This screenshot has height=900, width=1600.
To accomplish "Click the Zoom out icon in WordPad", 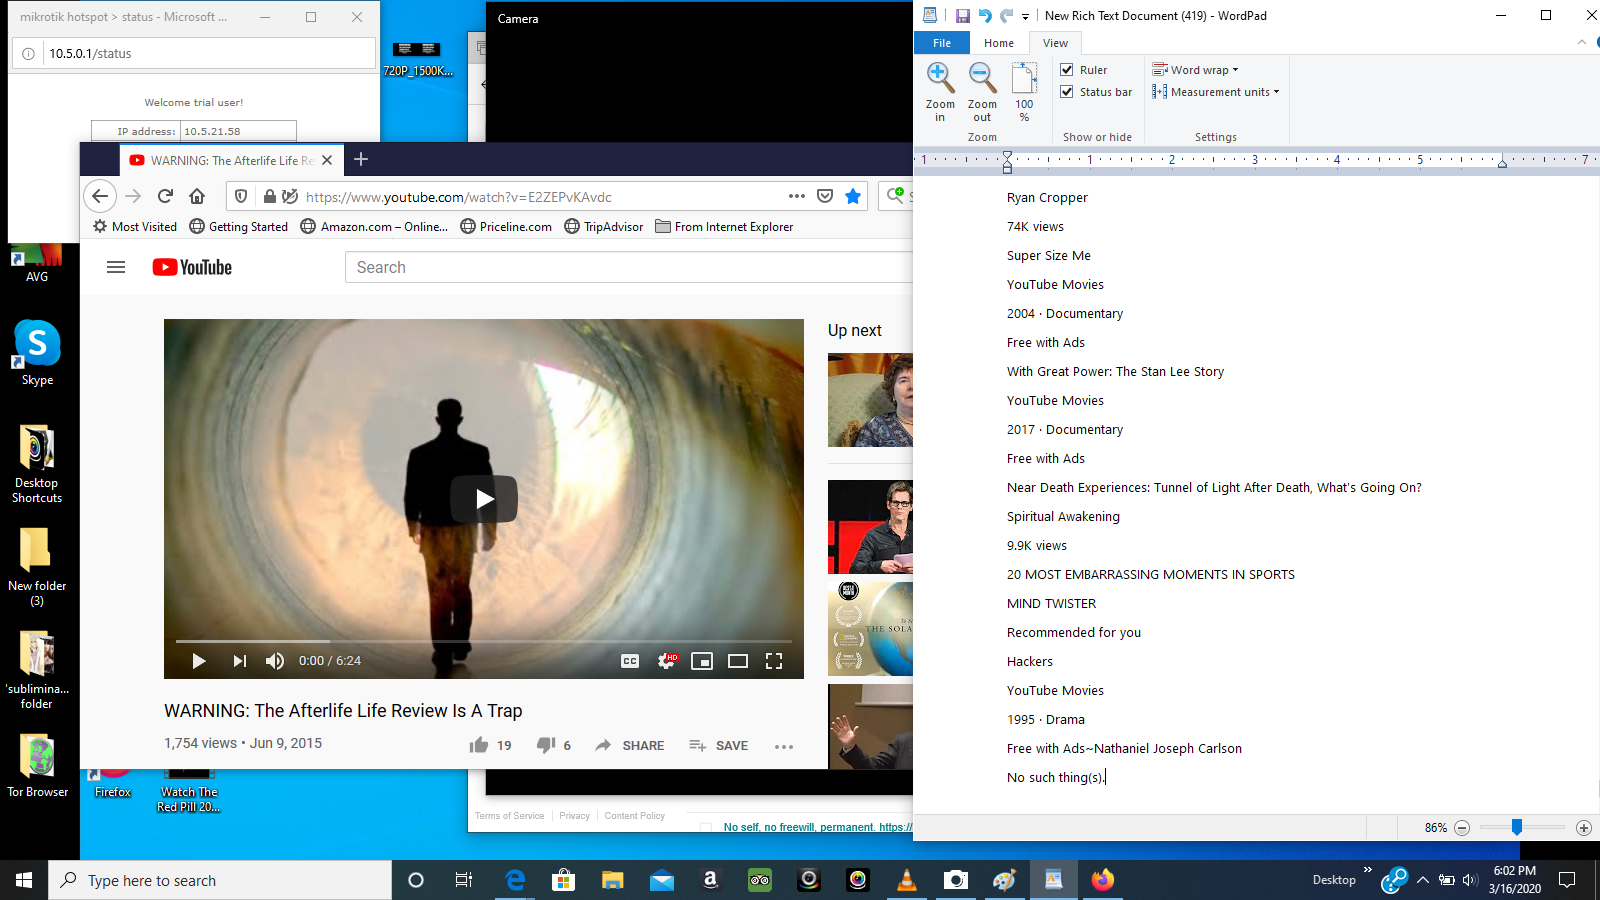I will (982, 91).
